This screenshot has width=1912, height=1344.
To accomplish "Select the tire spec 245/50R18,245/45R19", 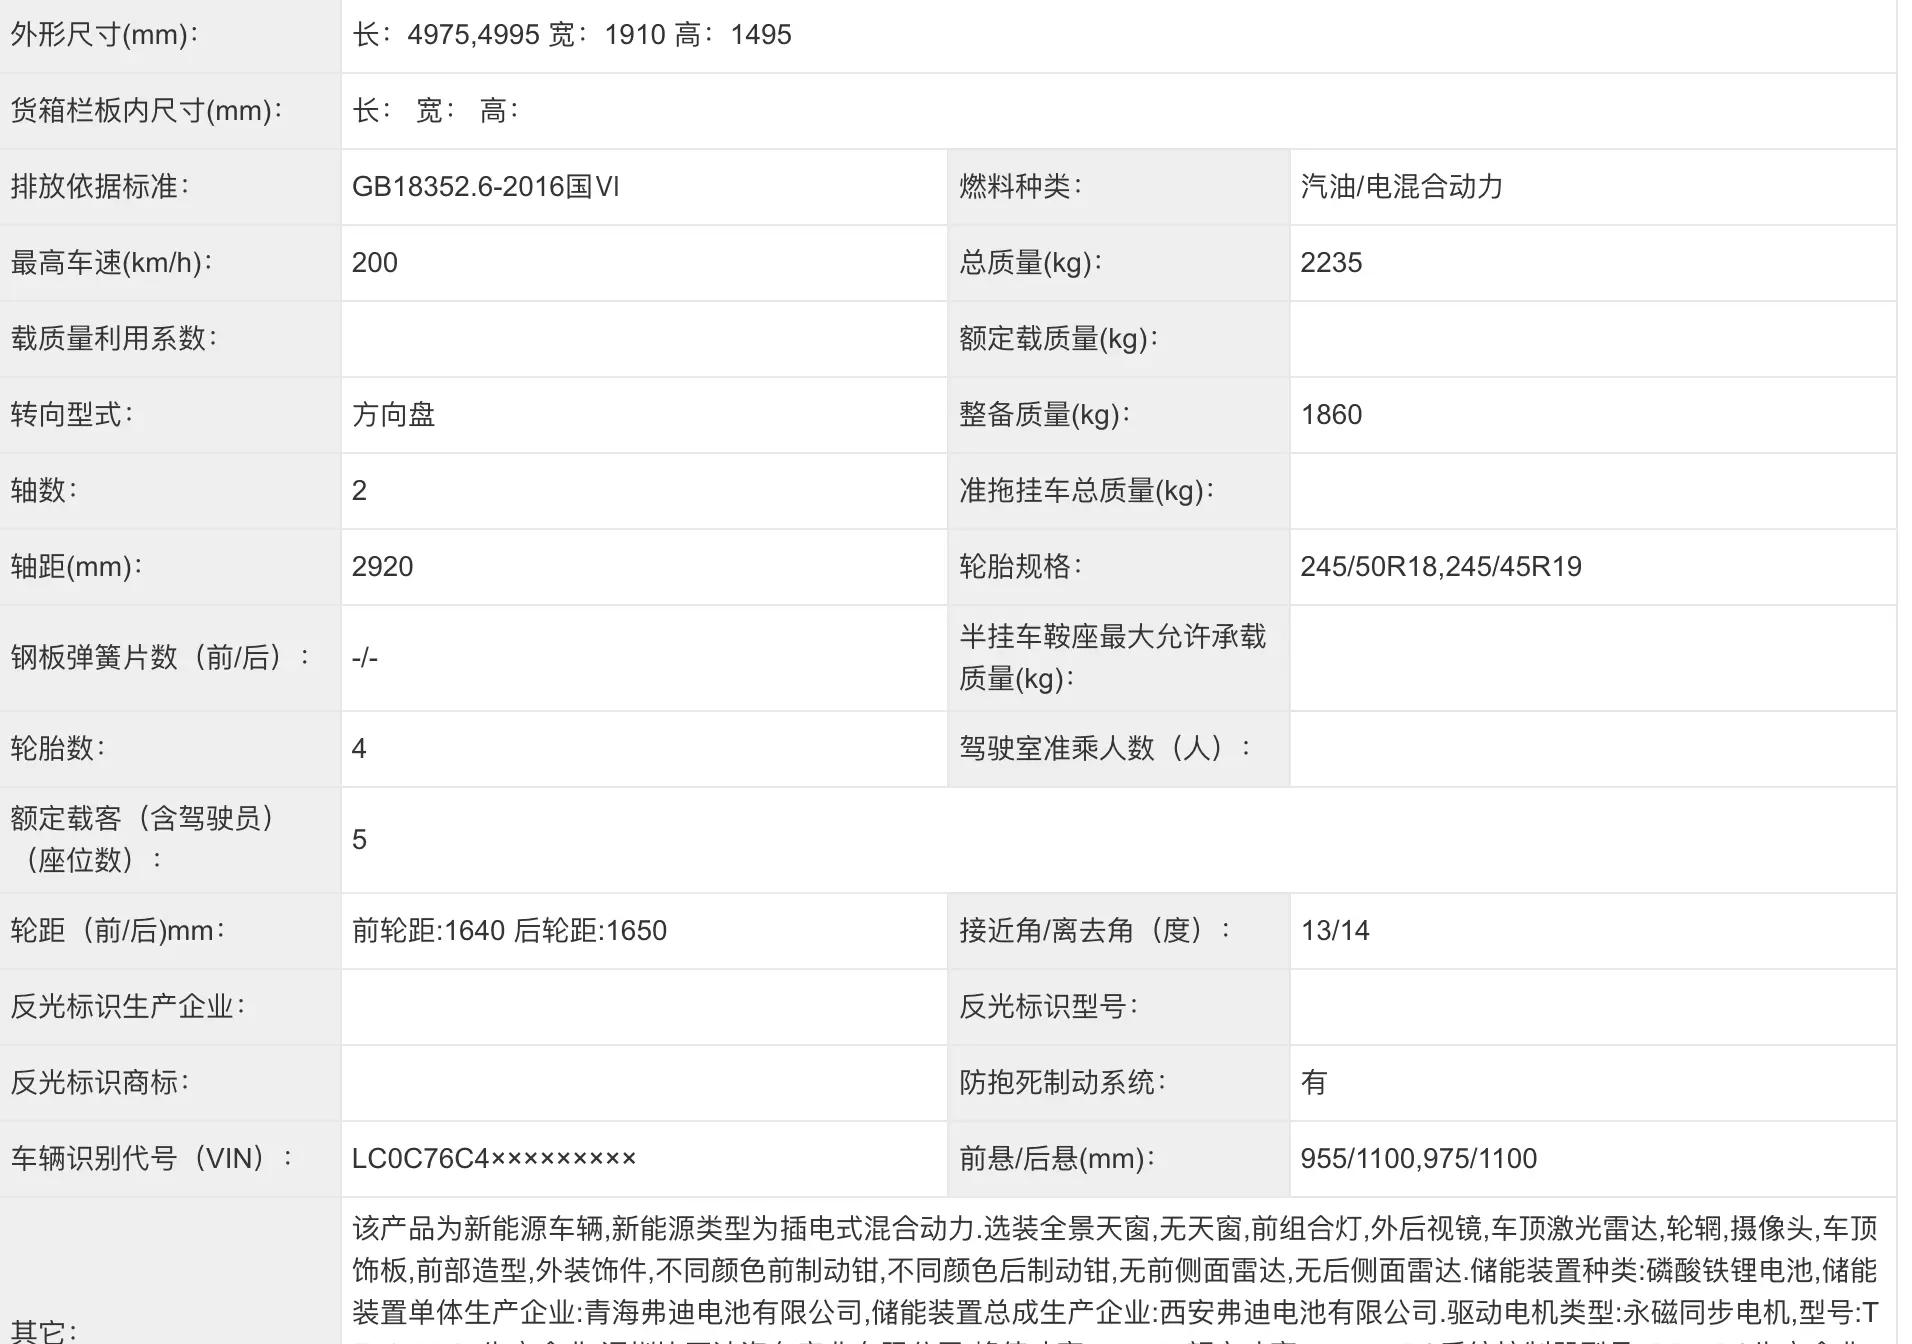I will click(1441, 567).
